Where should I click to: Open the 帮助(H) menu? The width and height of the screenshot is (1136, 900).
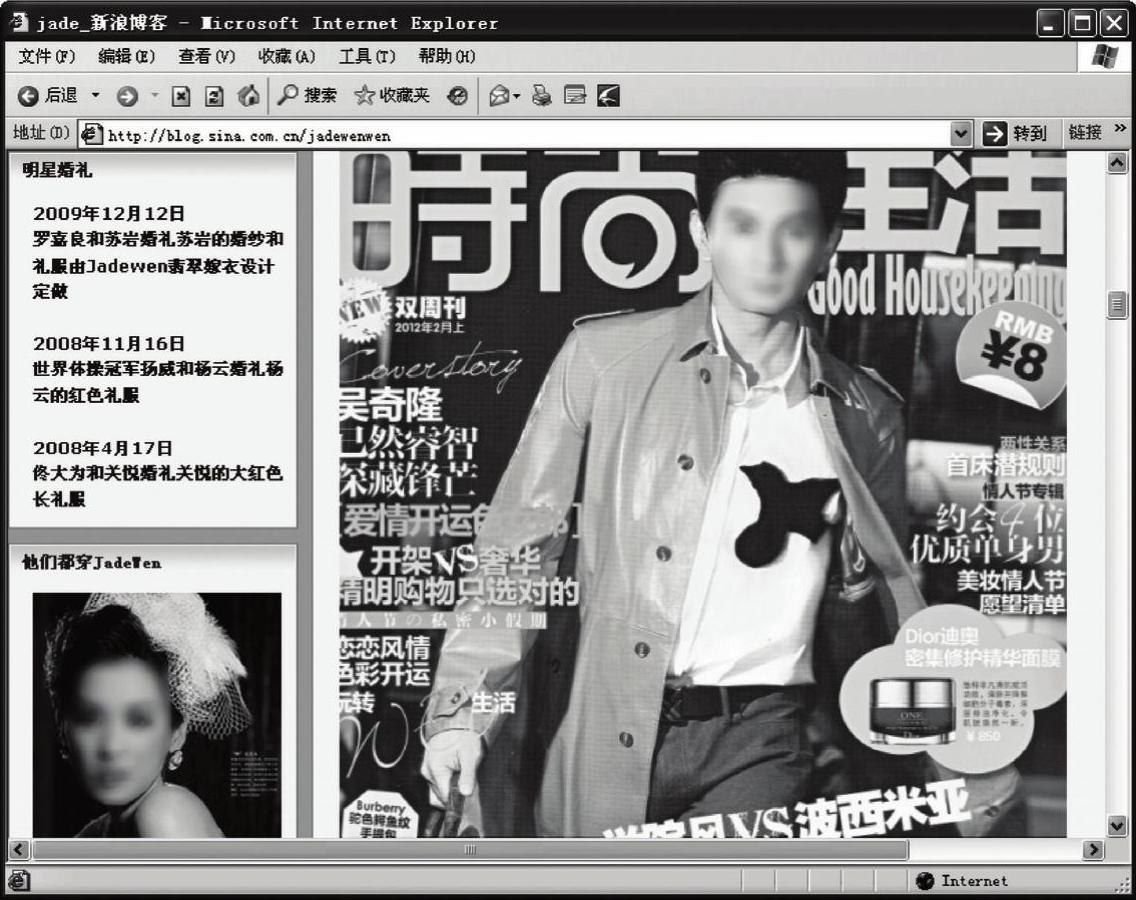[x=447, y=57]
